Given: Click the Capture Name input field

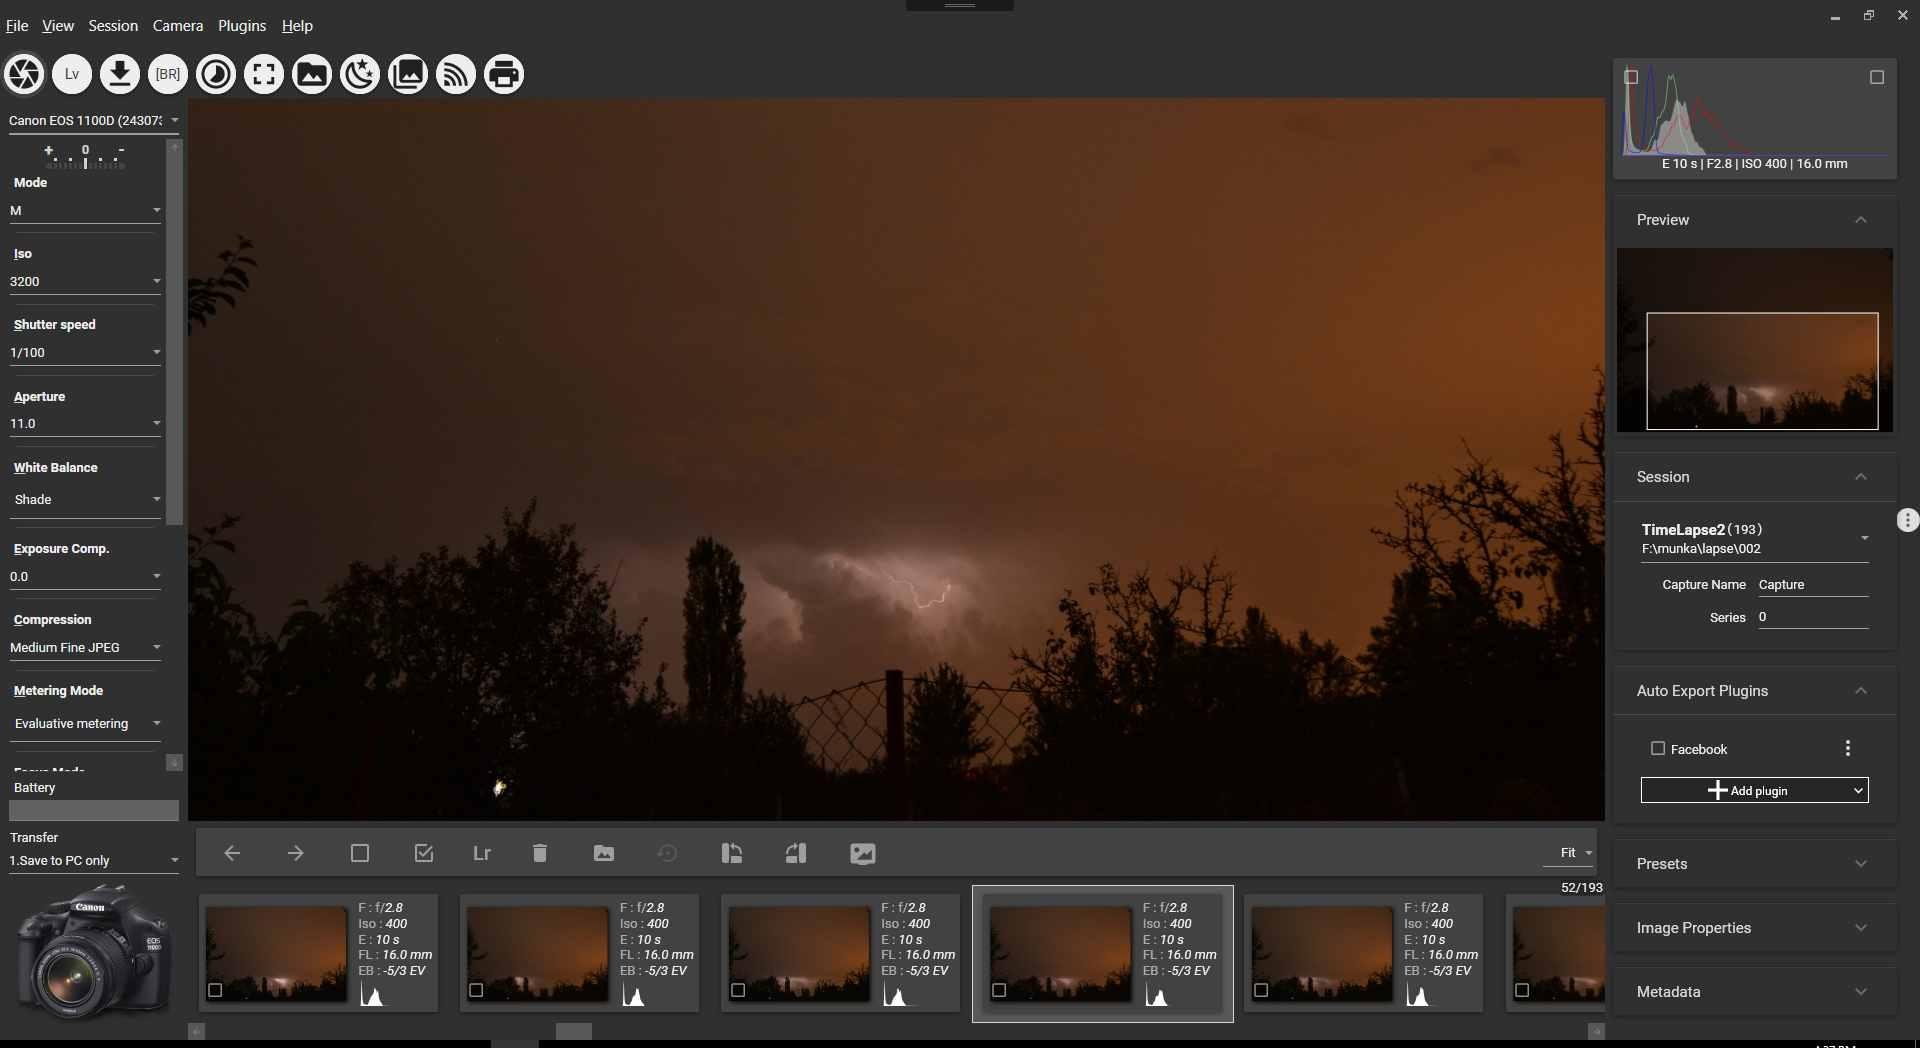Looking at the screenshot, I should (1812, 585).
